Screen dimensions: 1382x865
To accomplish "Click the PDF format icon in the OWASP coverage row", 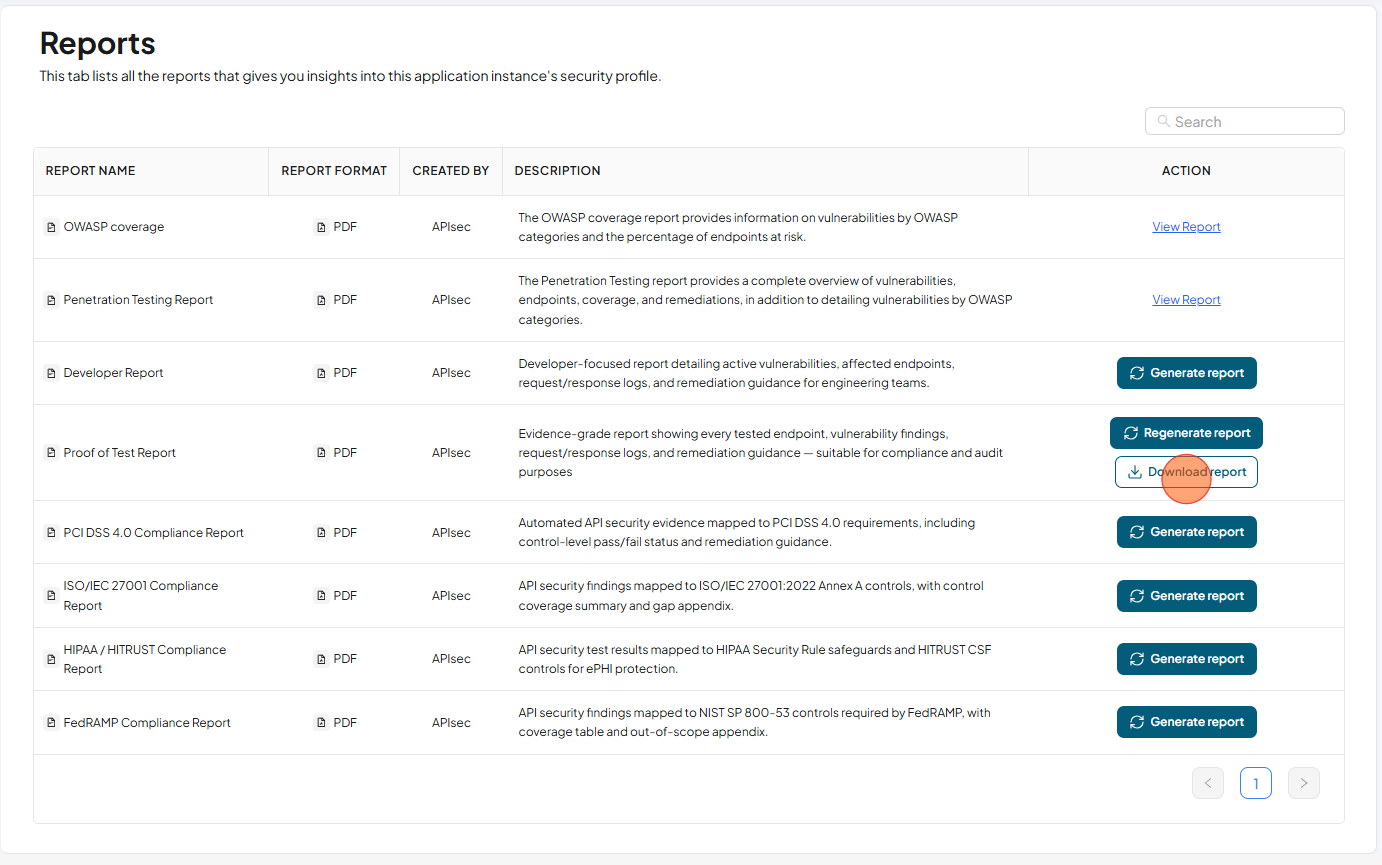I will (321, 227).
